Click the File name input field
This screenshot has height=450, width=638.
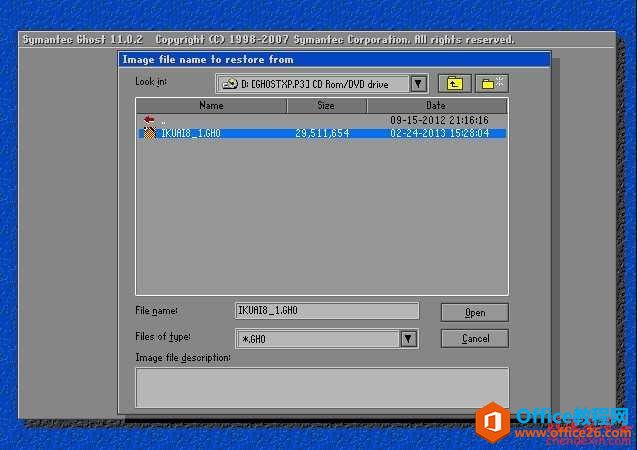(x=327, y=311)
